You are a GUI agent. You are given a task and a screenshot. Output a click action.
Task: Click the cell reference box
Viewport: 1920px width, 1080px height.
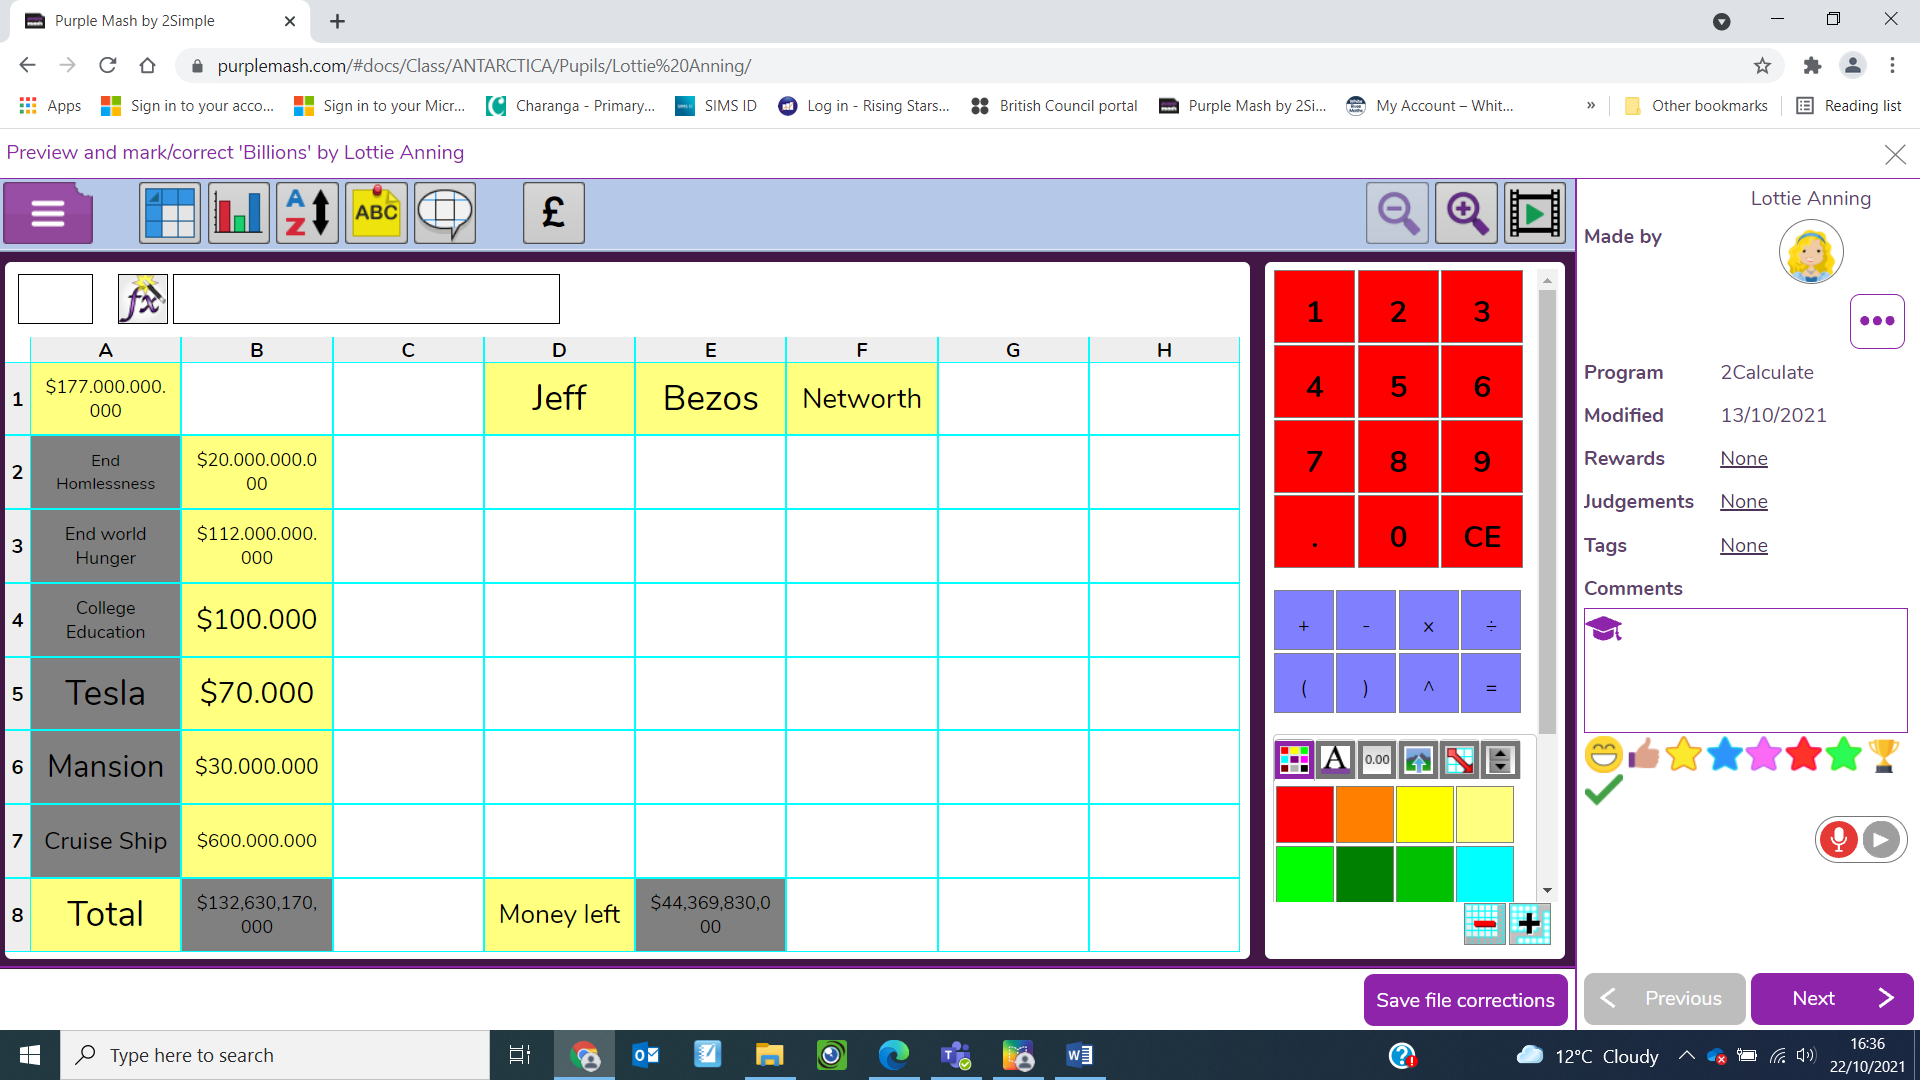[55, 299]
